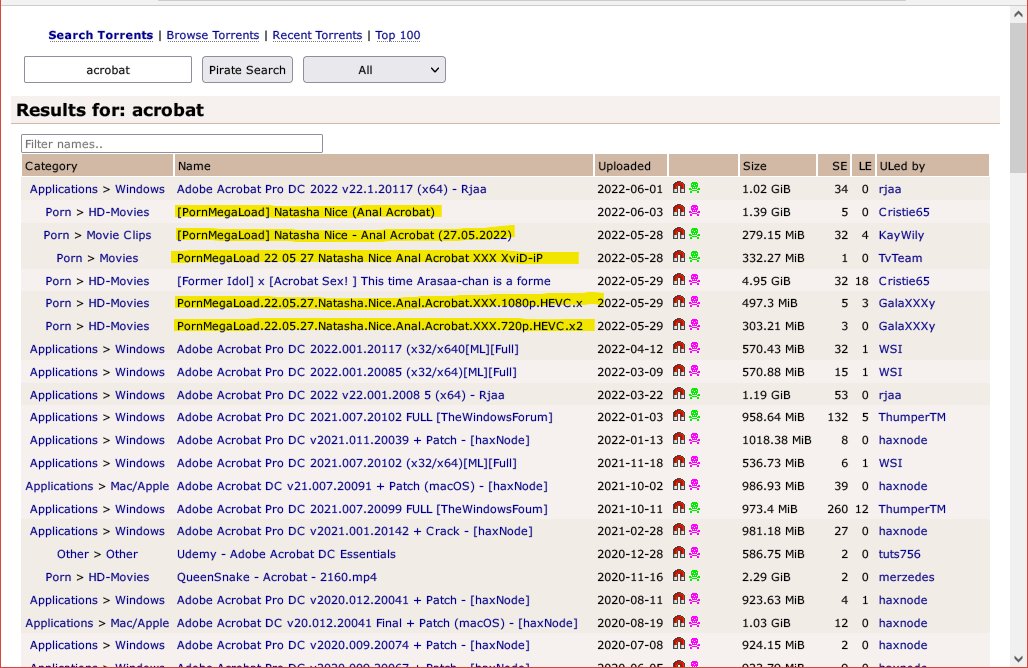Click magnet icon for Acrobat Pro DC 2022 v22.1.20117 Rjaa
1028x668 pixels.
pyautogui.click(x=679, y=188)
